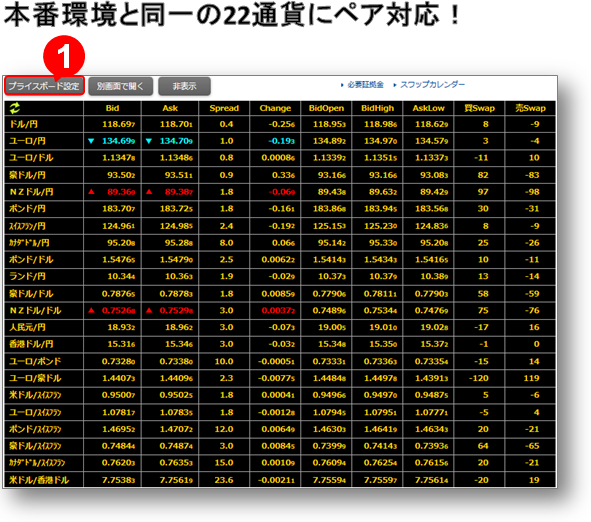Click ポンド/スイスフラン Spread value 12.0

click(224, 429)
